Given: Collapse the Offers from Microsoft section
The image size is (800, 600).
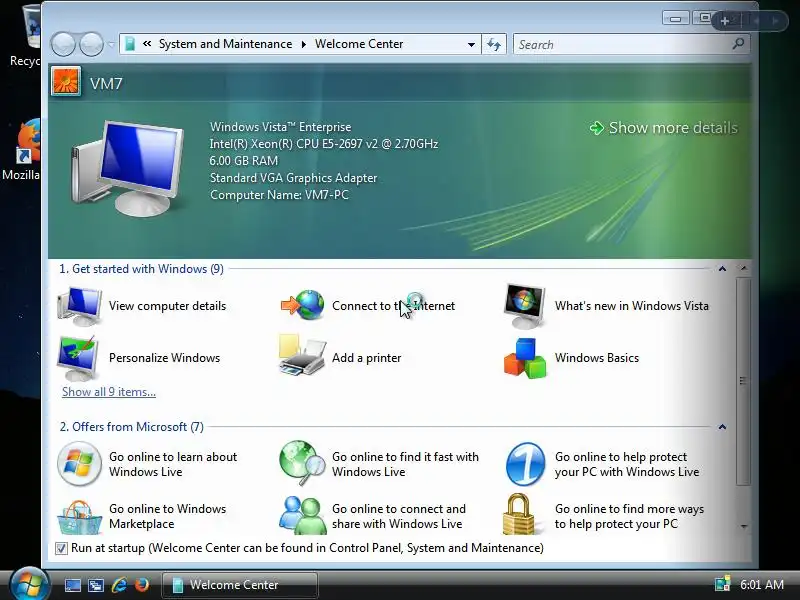Looking at the screenshot, I should (x=722, y=427).
